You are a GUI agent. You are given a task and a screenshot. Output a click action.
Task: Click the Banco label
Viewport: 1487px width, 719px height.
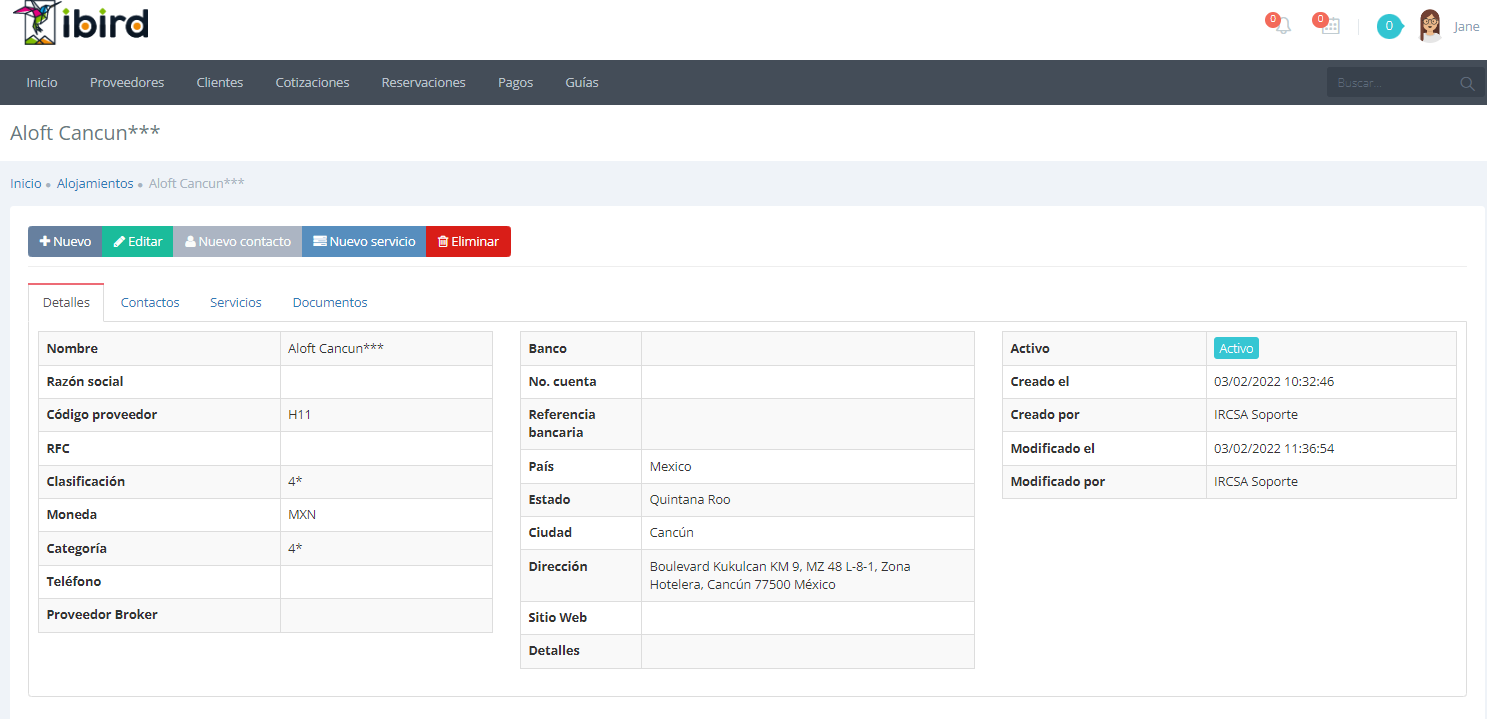[548, 349]
